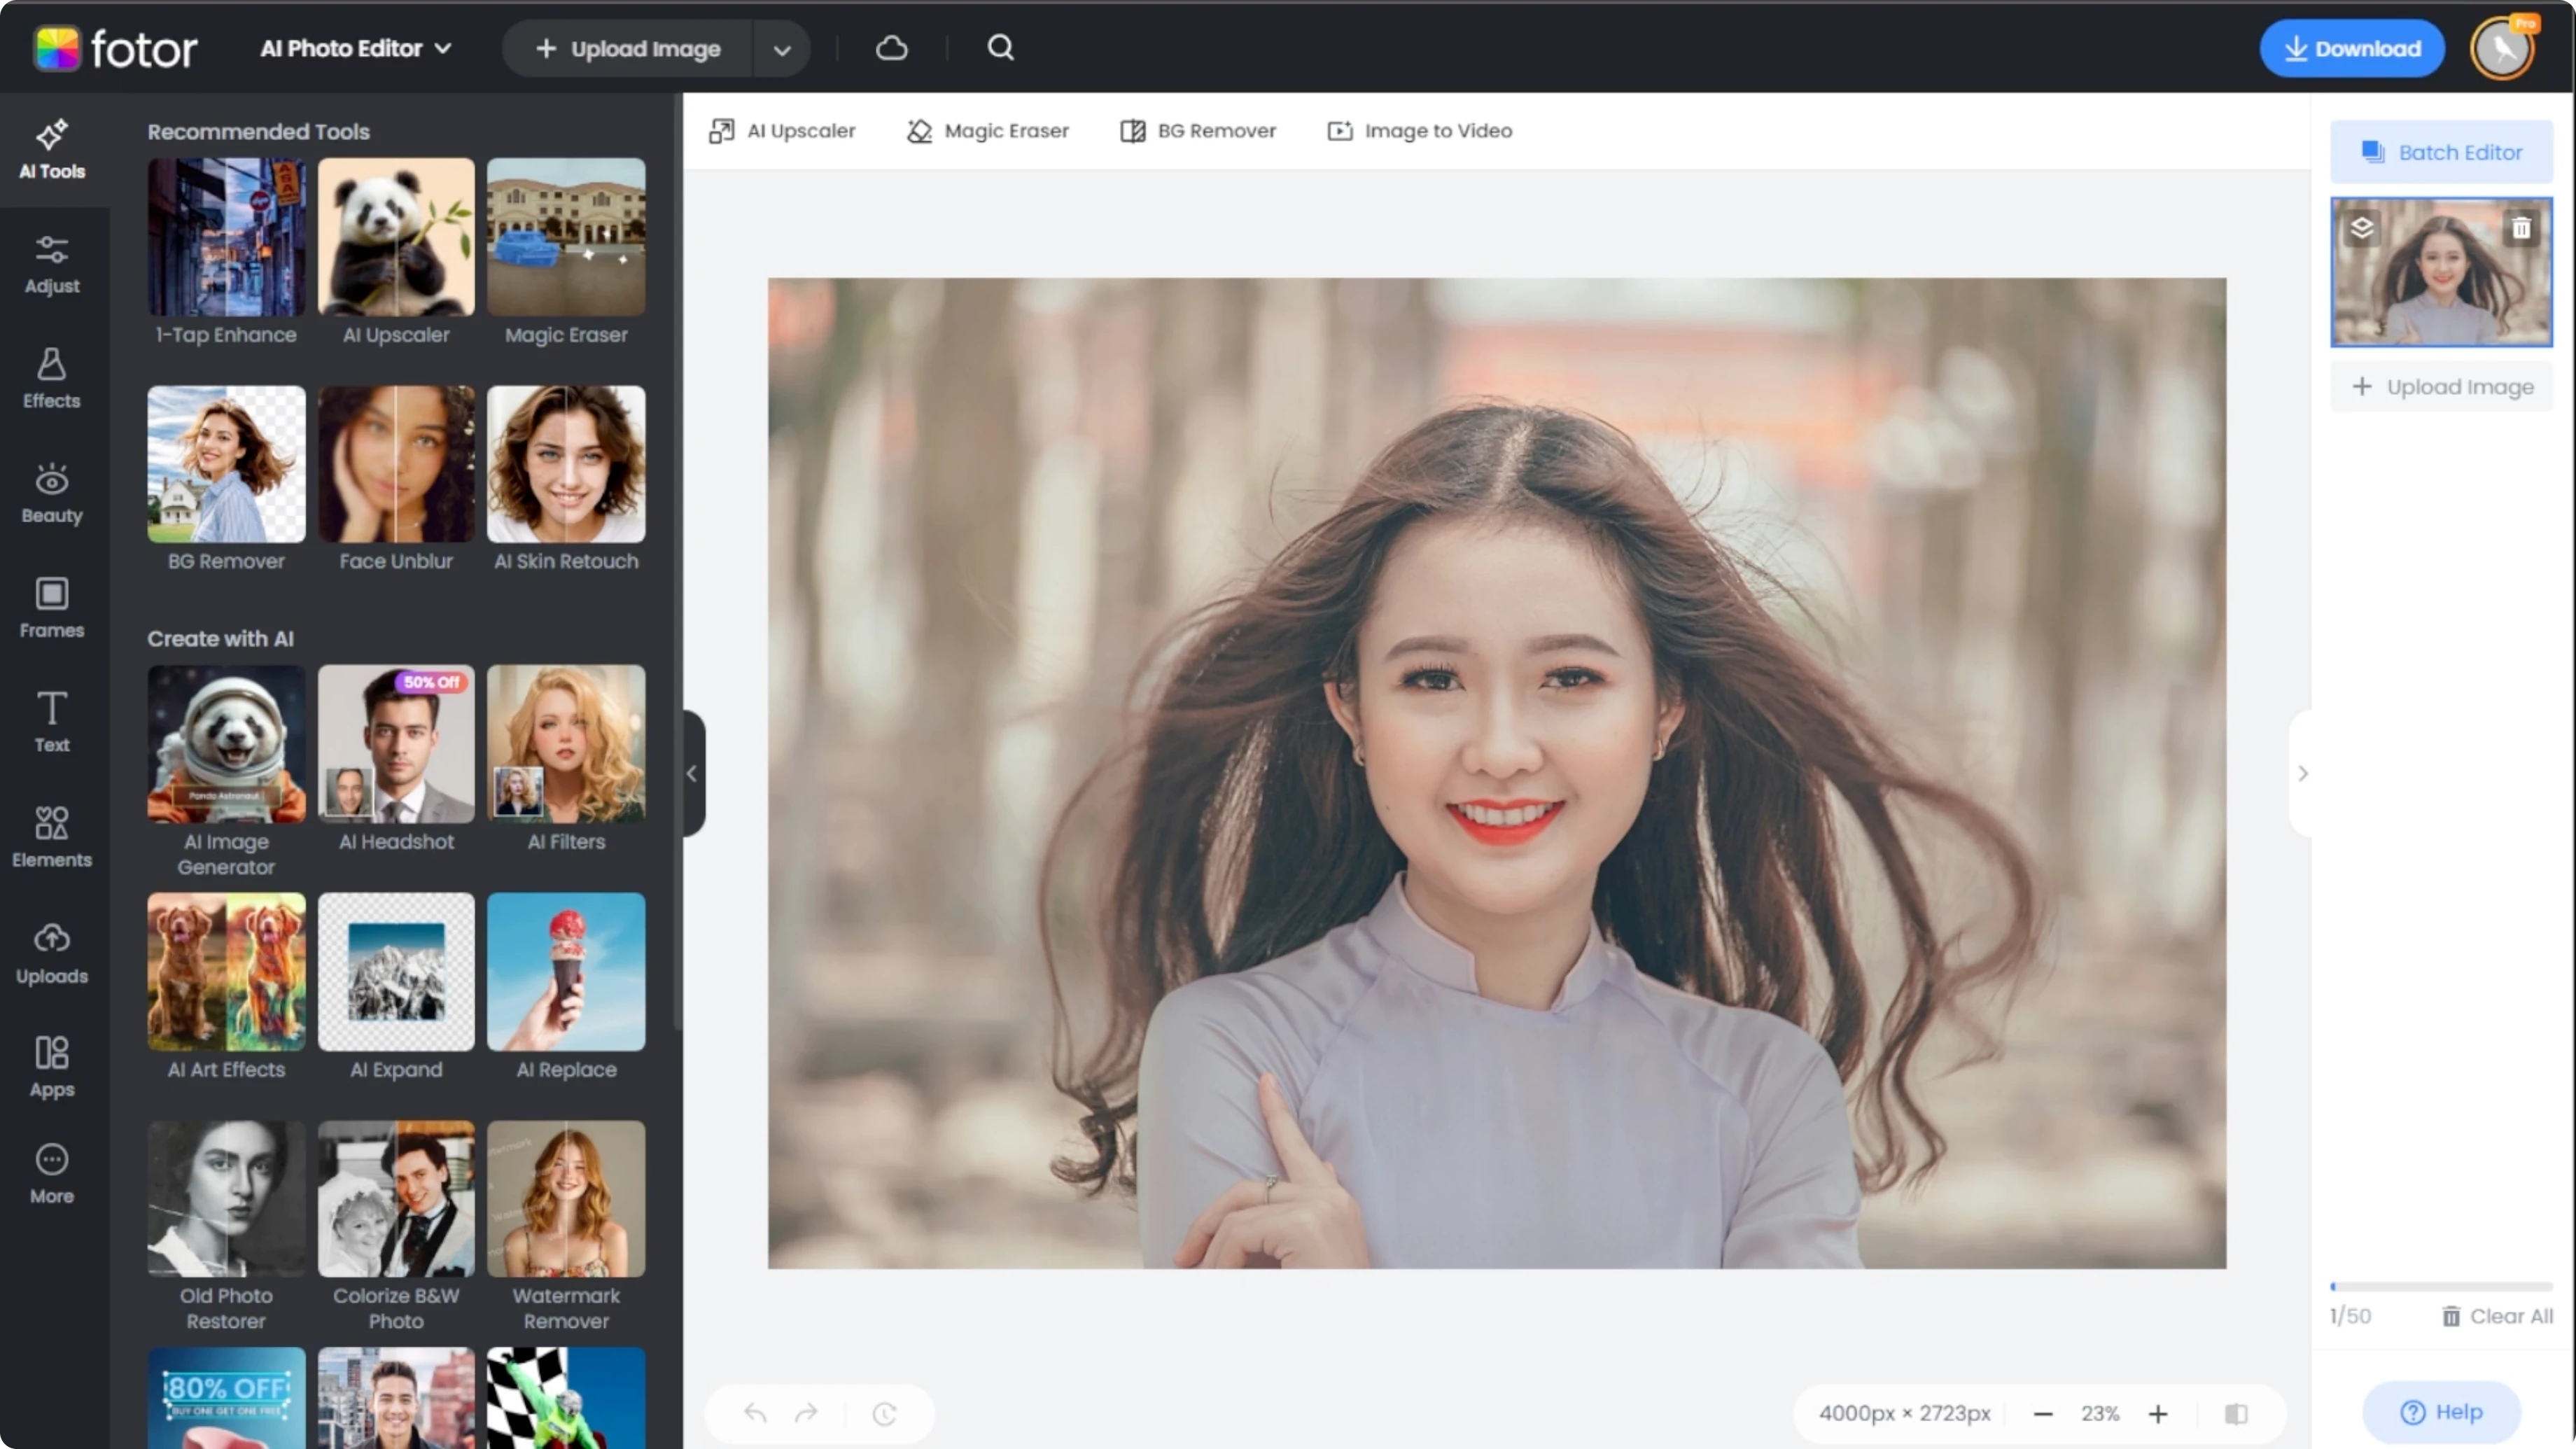Click Upload Image in the right panel

(2441, 387)
